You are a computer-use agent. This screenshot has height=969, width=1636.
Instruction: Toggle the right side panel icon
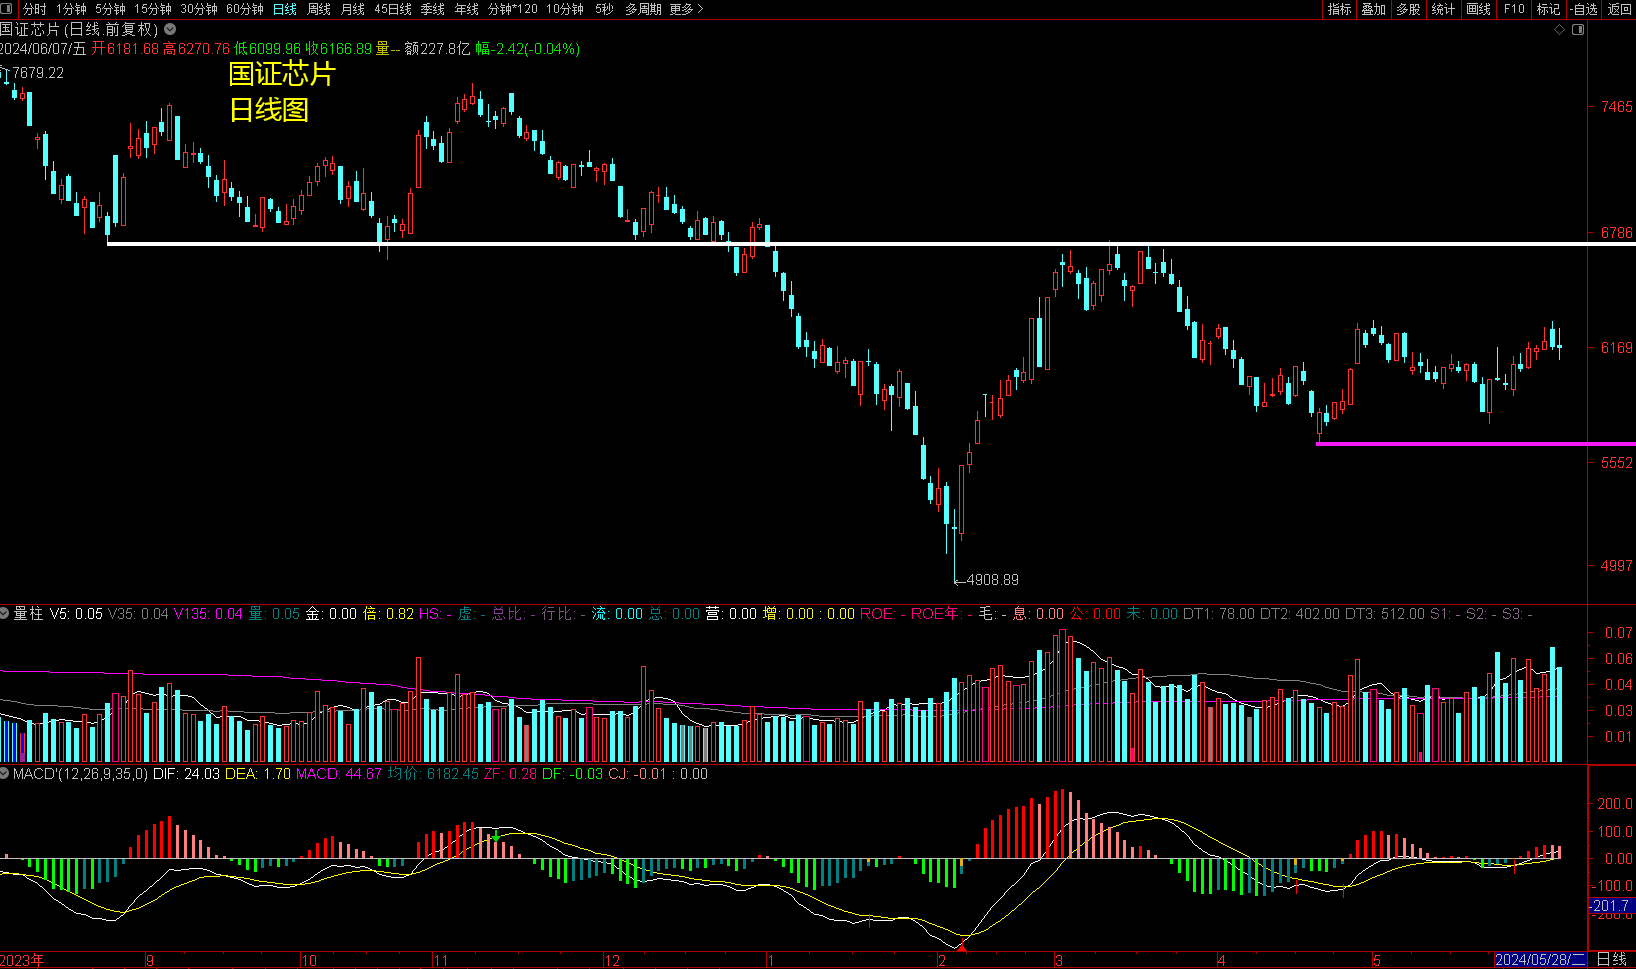click(1578, 30)
